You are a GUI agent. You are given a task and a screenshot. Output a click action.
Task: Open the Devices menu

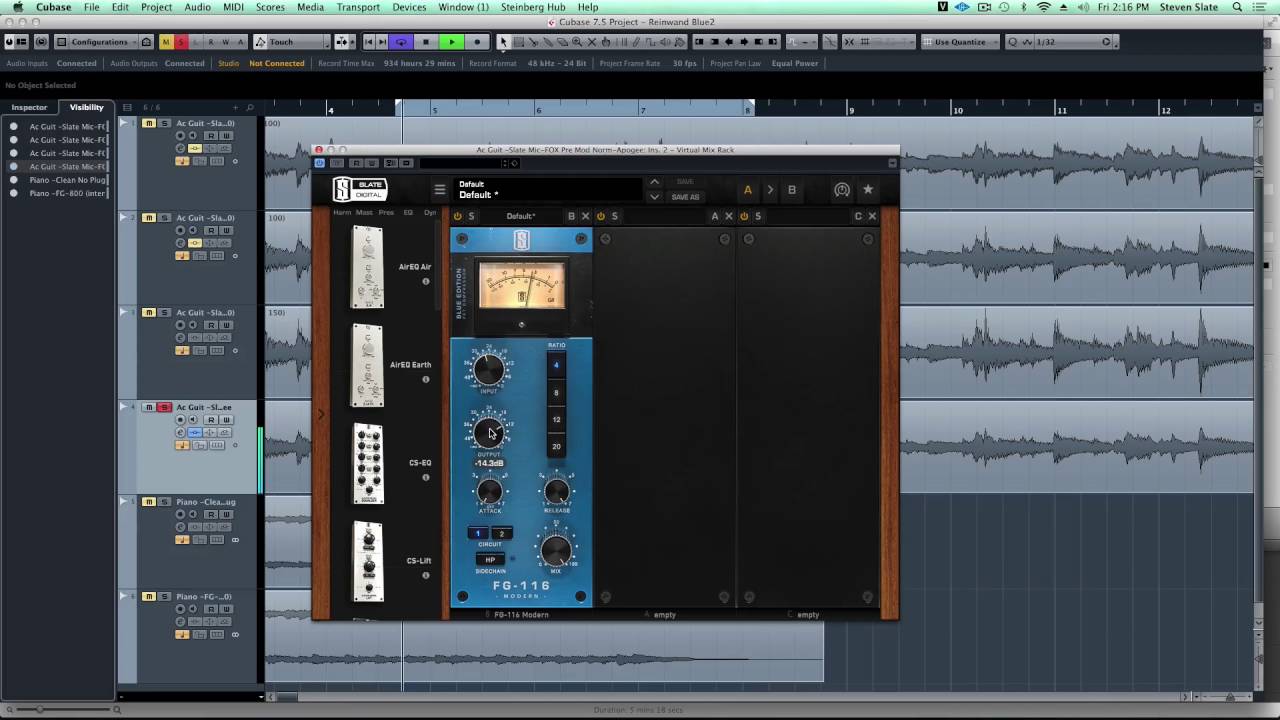point(409,7)
